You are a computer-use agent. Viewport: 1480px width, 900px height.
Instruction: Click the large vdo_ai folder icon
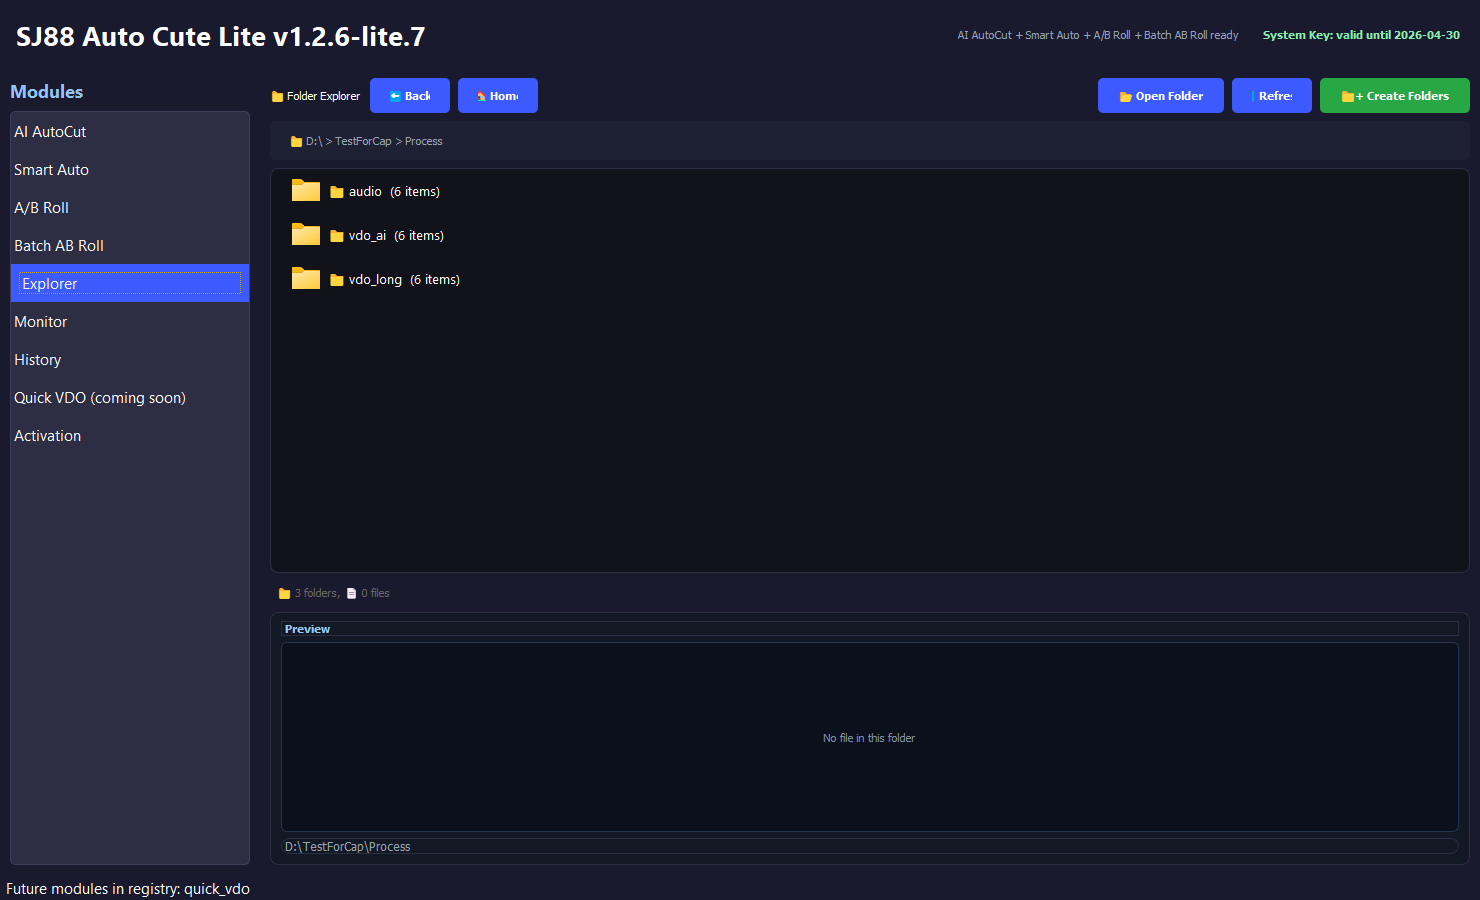coord(305,235)
